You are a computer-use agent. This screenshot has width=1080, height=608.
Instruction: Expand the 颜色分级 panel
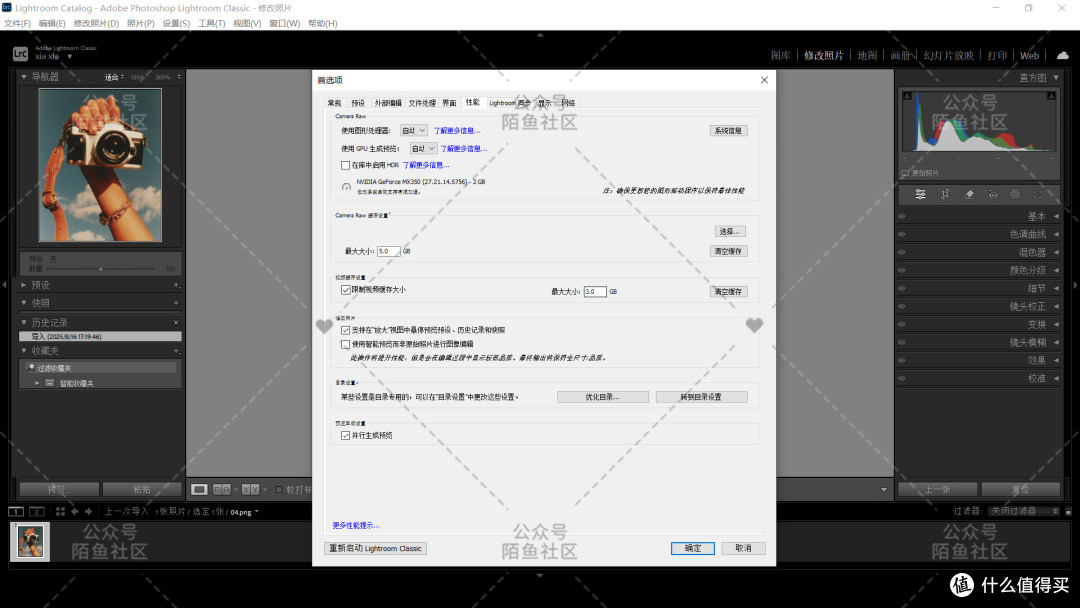[1056, 271]
